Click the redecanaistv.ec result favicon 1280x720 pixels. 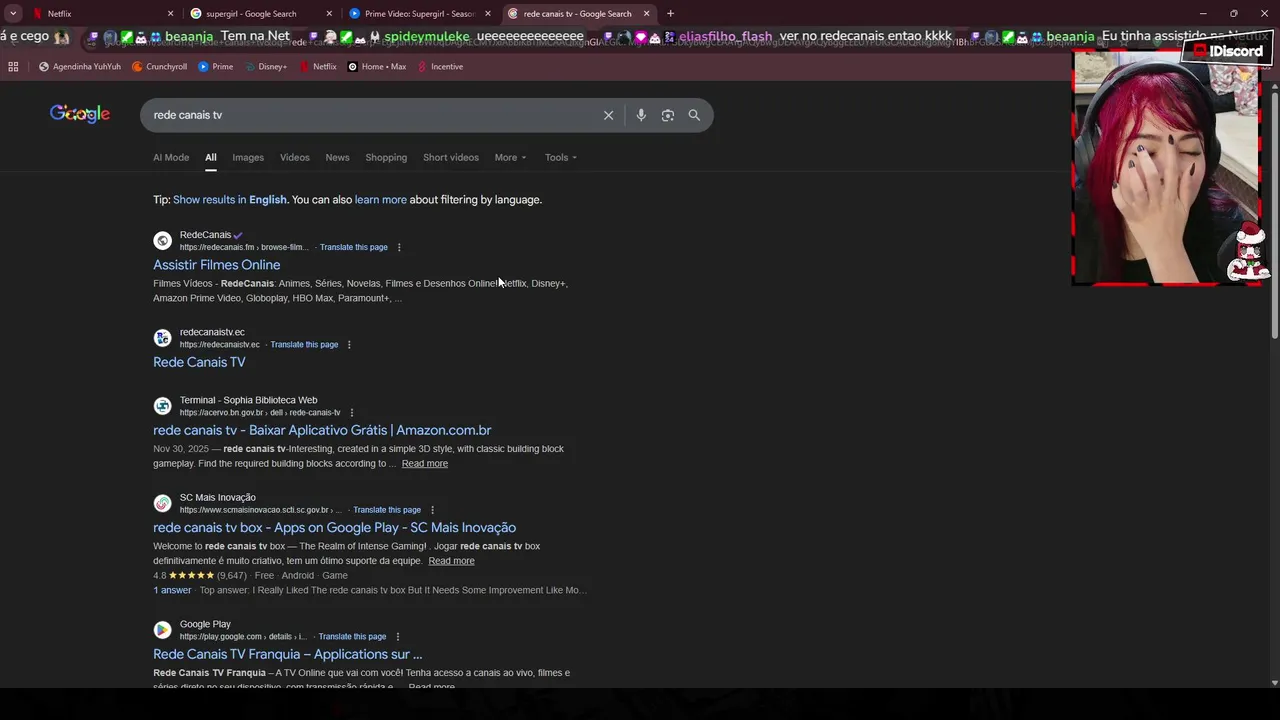162,338
